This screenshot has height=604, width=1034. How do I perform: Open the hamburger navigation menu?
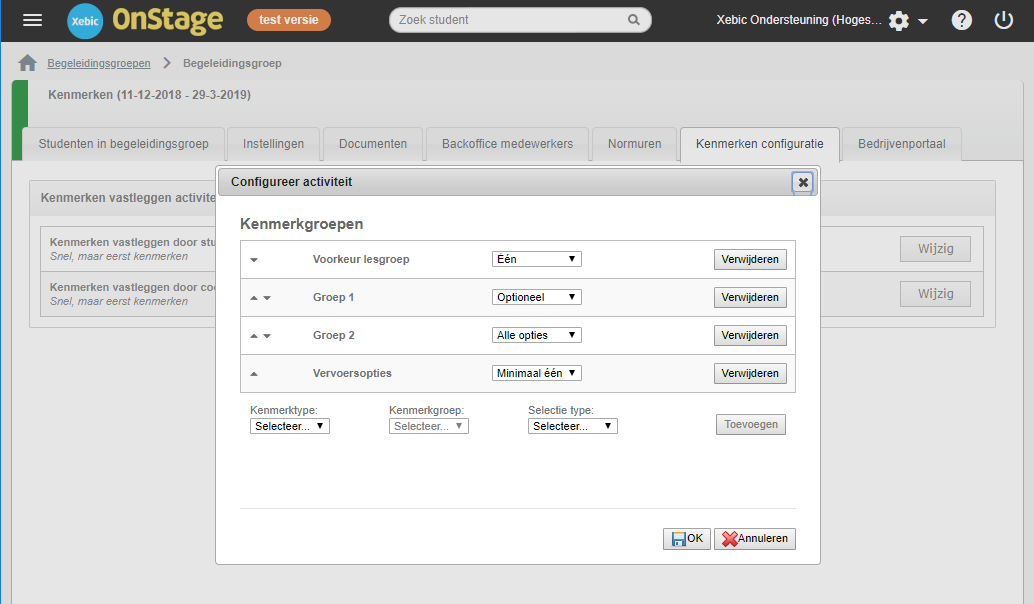click(32, 20)
